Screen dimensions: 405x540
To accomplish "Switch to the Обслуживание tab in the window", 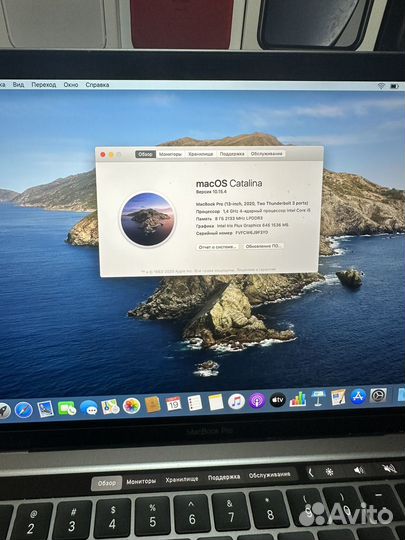I will click(x=267, y=154).
